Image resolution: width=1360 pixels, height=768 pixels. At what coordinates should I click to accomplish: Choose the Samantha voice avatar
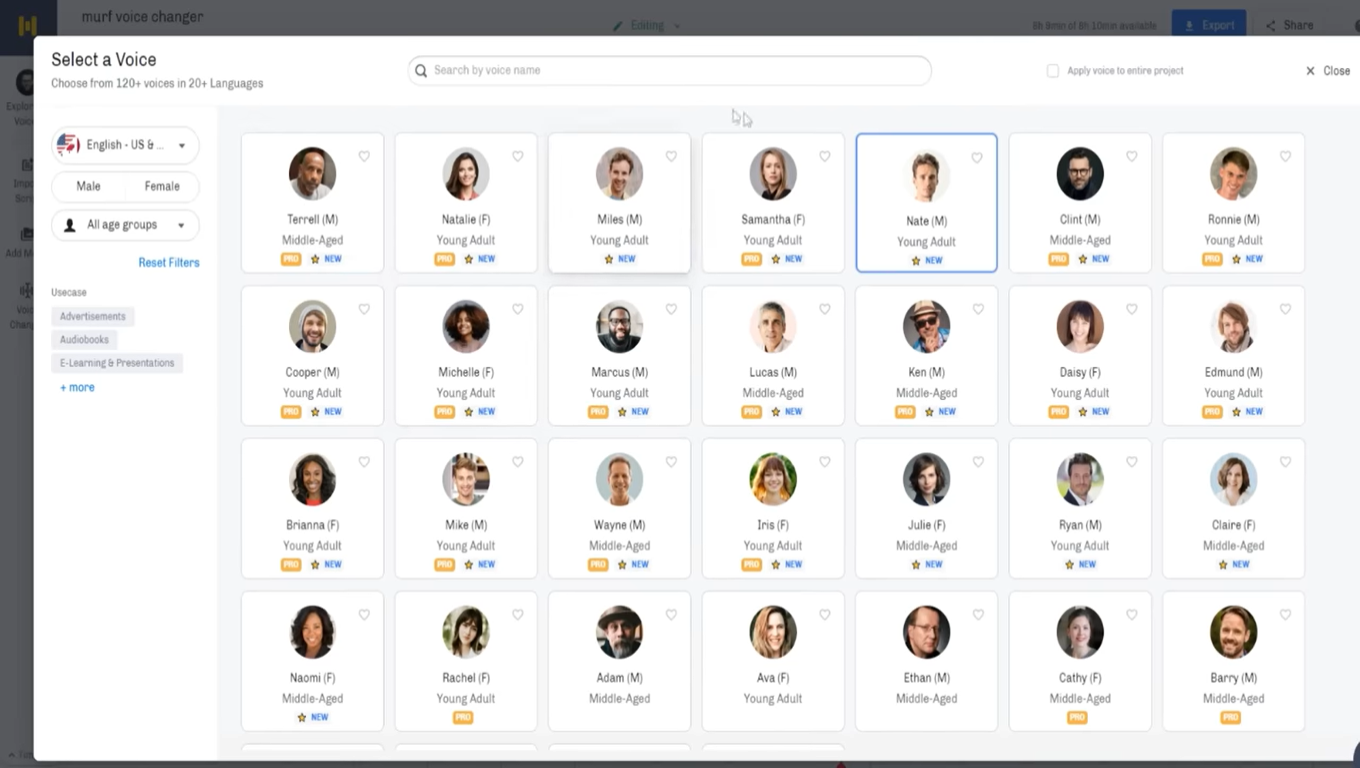tap(773, 173)
